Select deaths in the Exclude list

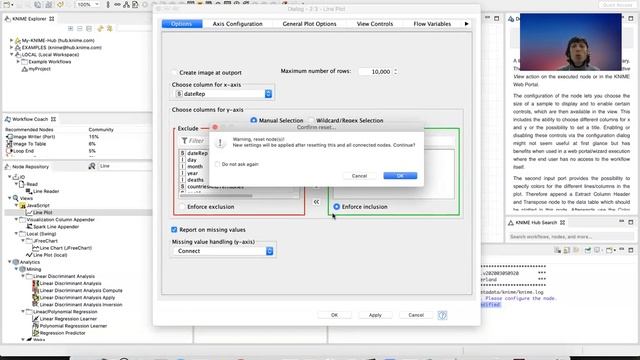[x=196, y=180]
